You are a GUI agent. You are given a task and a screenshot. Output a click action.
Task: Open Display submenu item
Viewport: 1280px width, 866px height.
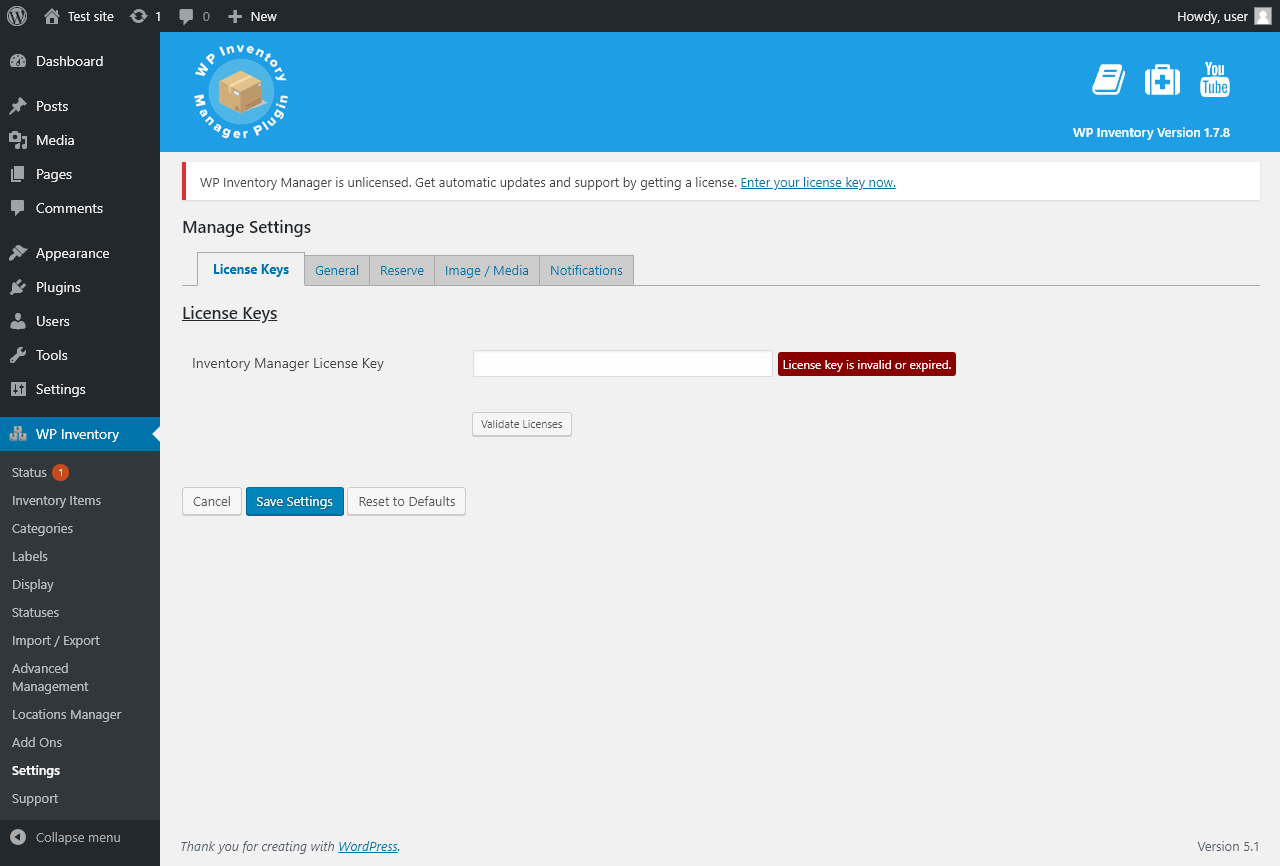(80, 584)
